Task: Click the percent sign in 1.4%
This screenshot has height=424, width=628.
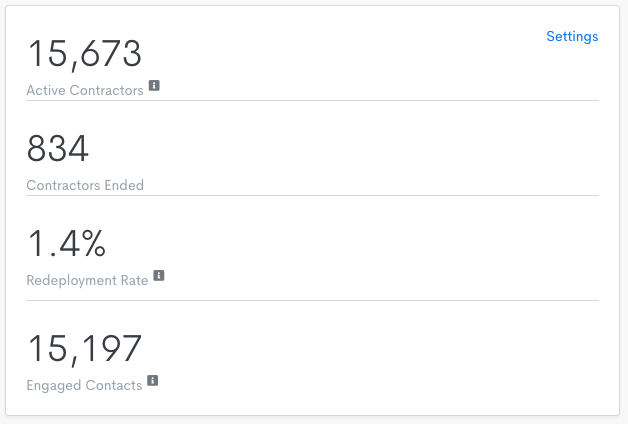Action: (91, 244)
